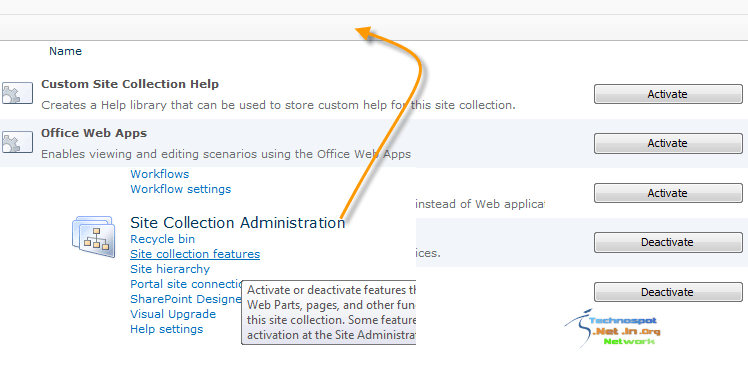This screenshot has width=748, height=390.
Task: Open Site collection features link
Action: [195, 254]
